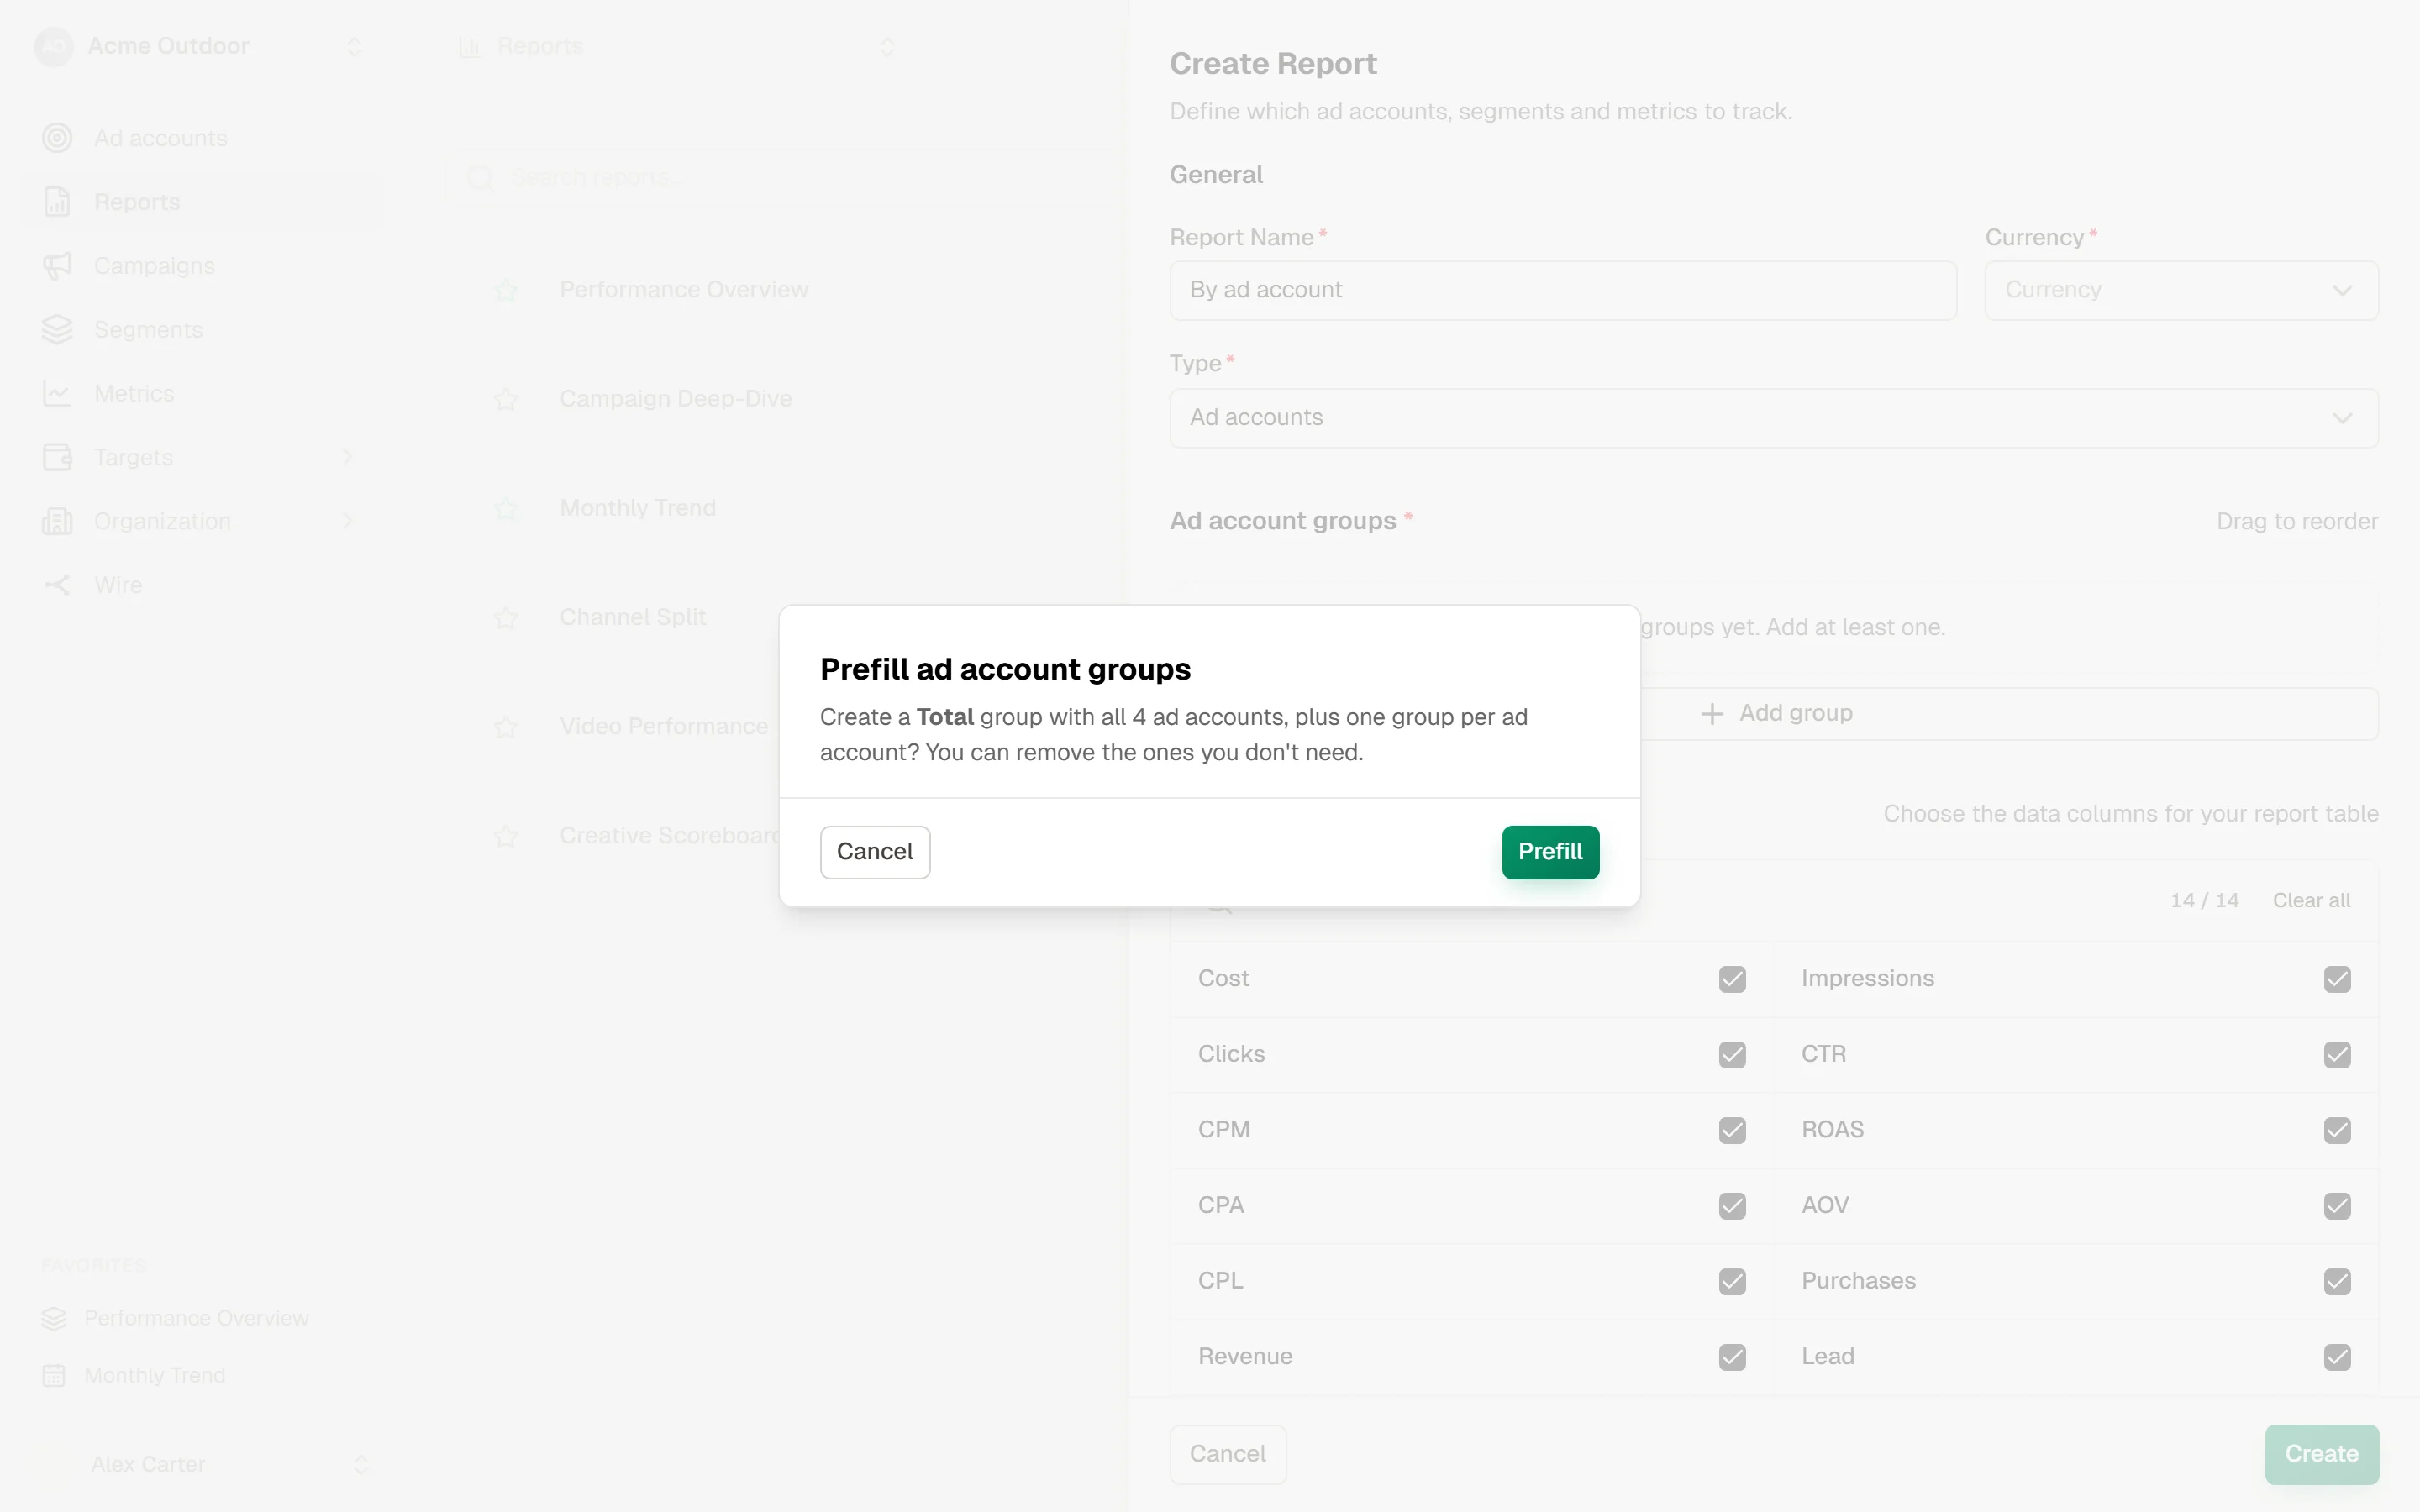
Task: Uncheck the Impressions metric checkbox
Action: (2337, 979)
